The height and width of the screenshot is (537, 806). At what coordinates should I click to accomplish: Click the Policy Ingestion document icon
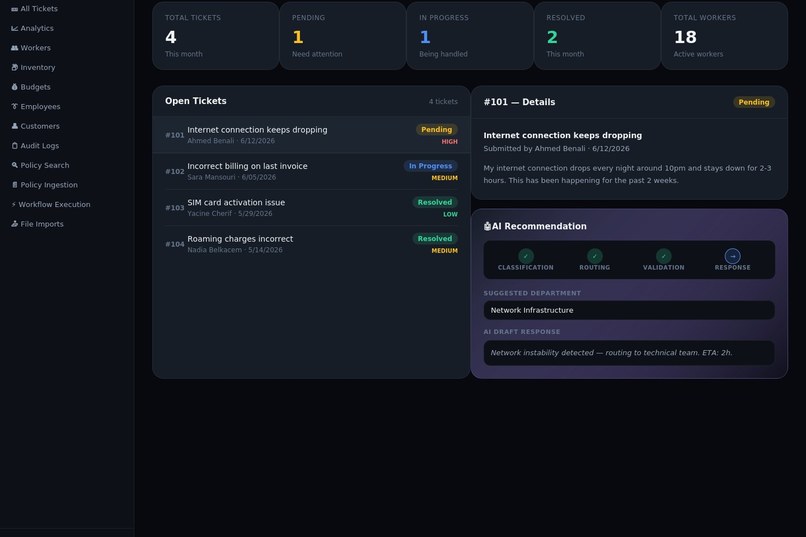tap(14, 184)
